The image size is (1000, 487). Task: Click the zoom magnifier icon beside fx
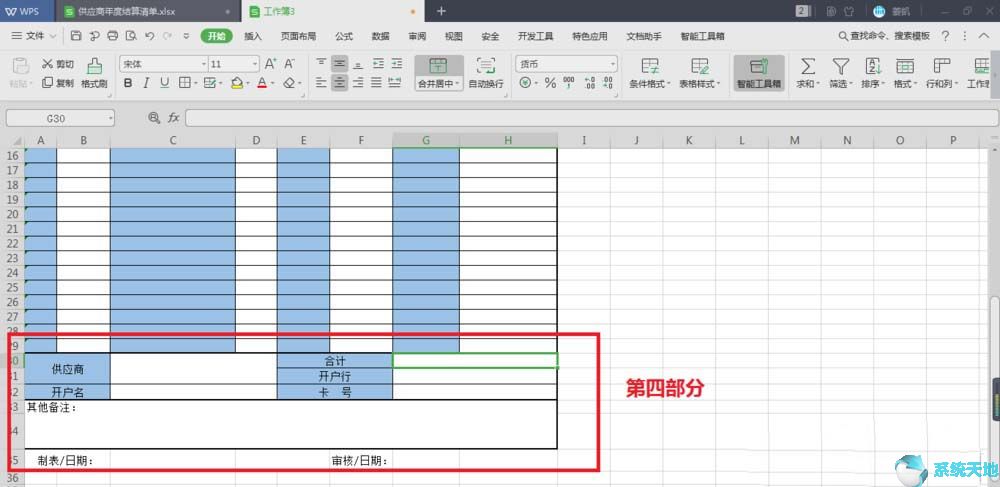click(154, 118)
